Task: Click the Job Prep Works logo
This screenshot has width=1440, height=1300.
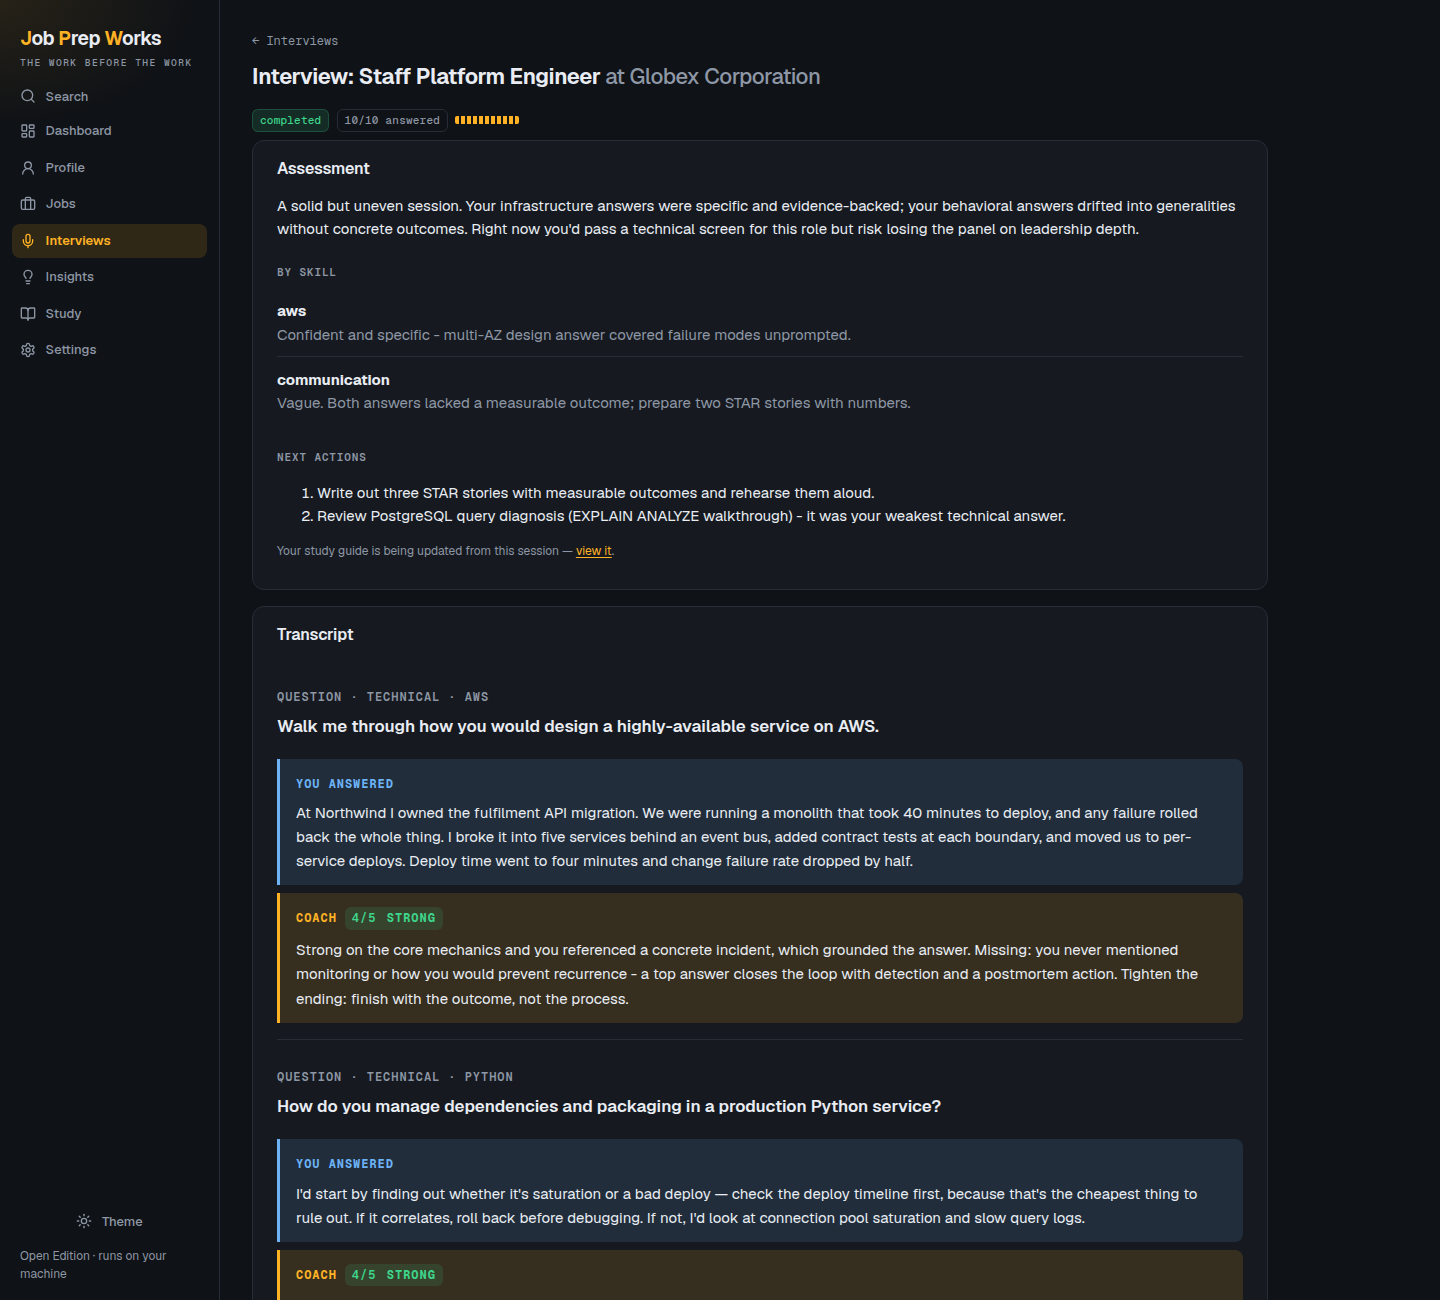Action: 91,38
